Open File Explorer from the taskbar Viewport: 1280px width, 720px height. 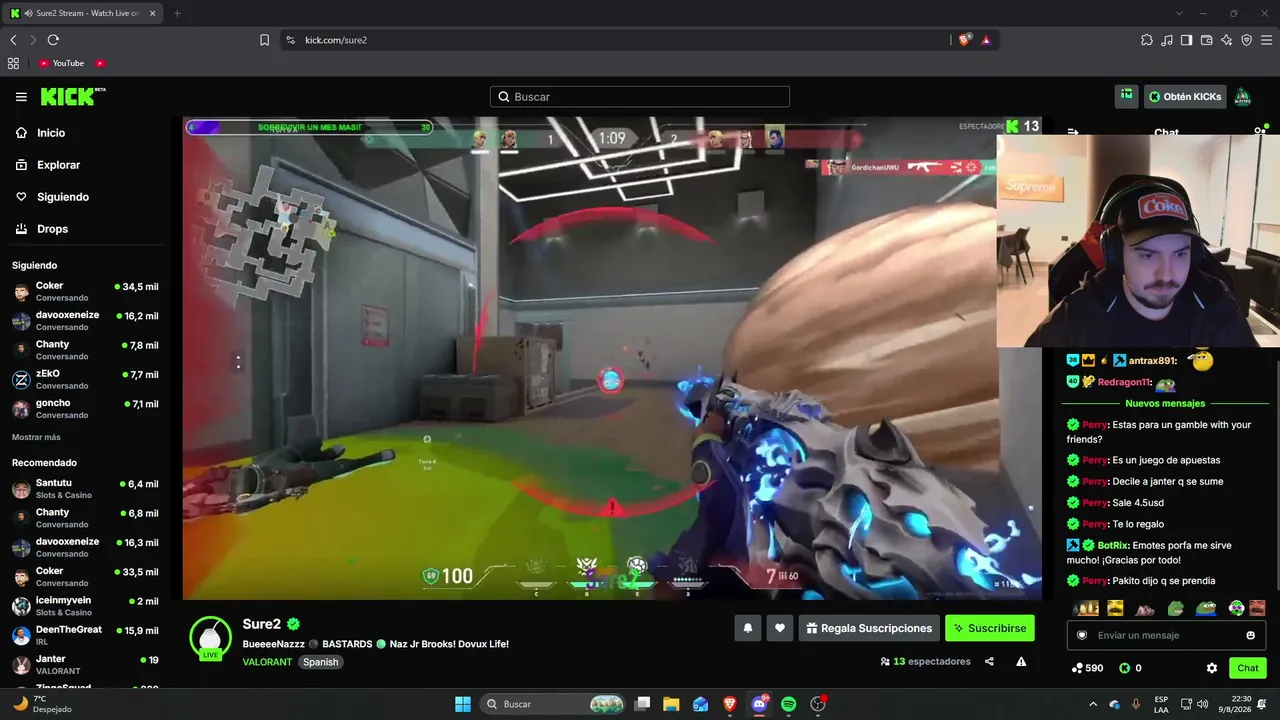(x=671, y=704)
